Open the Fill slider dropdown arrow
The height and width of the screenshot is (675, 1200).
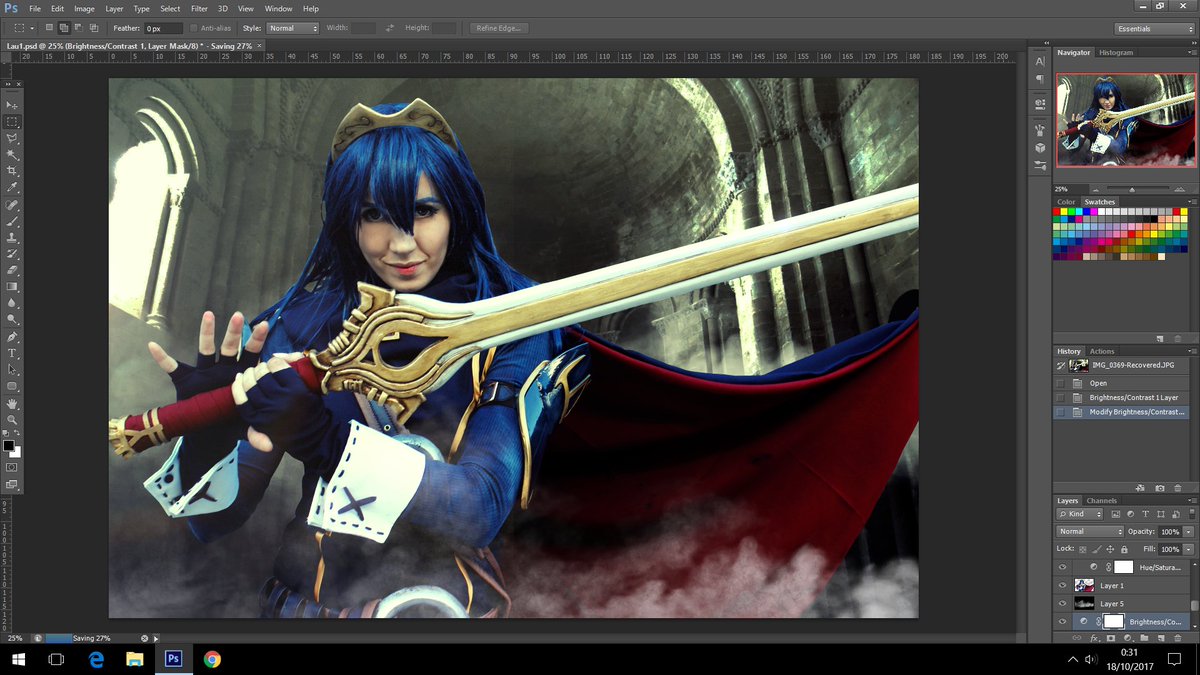tap(1189, 549)
